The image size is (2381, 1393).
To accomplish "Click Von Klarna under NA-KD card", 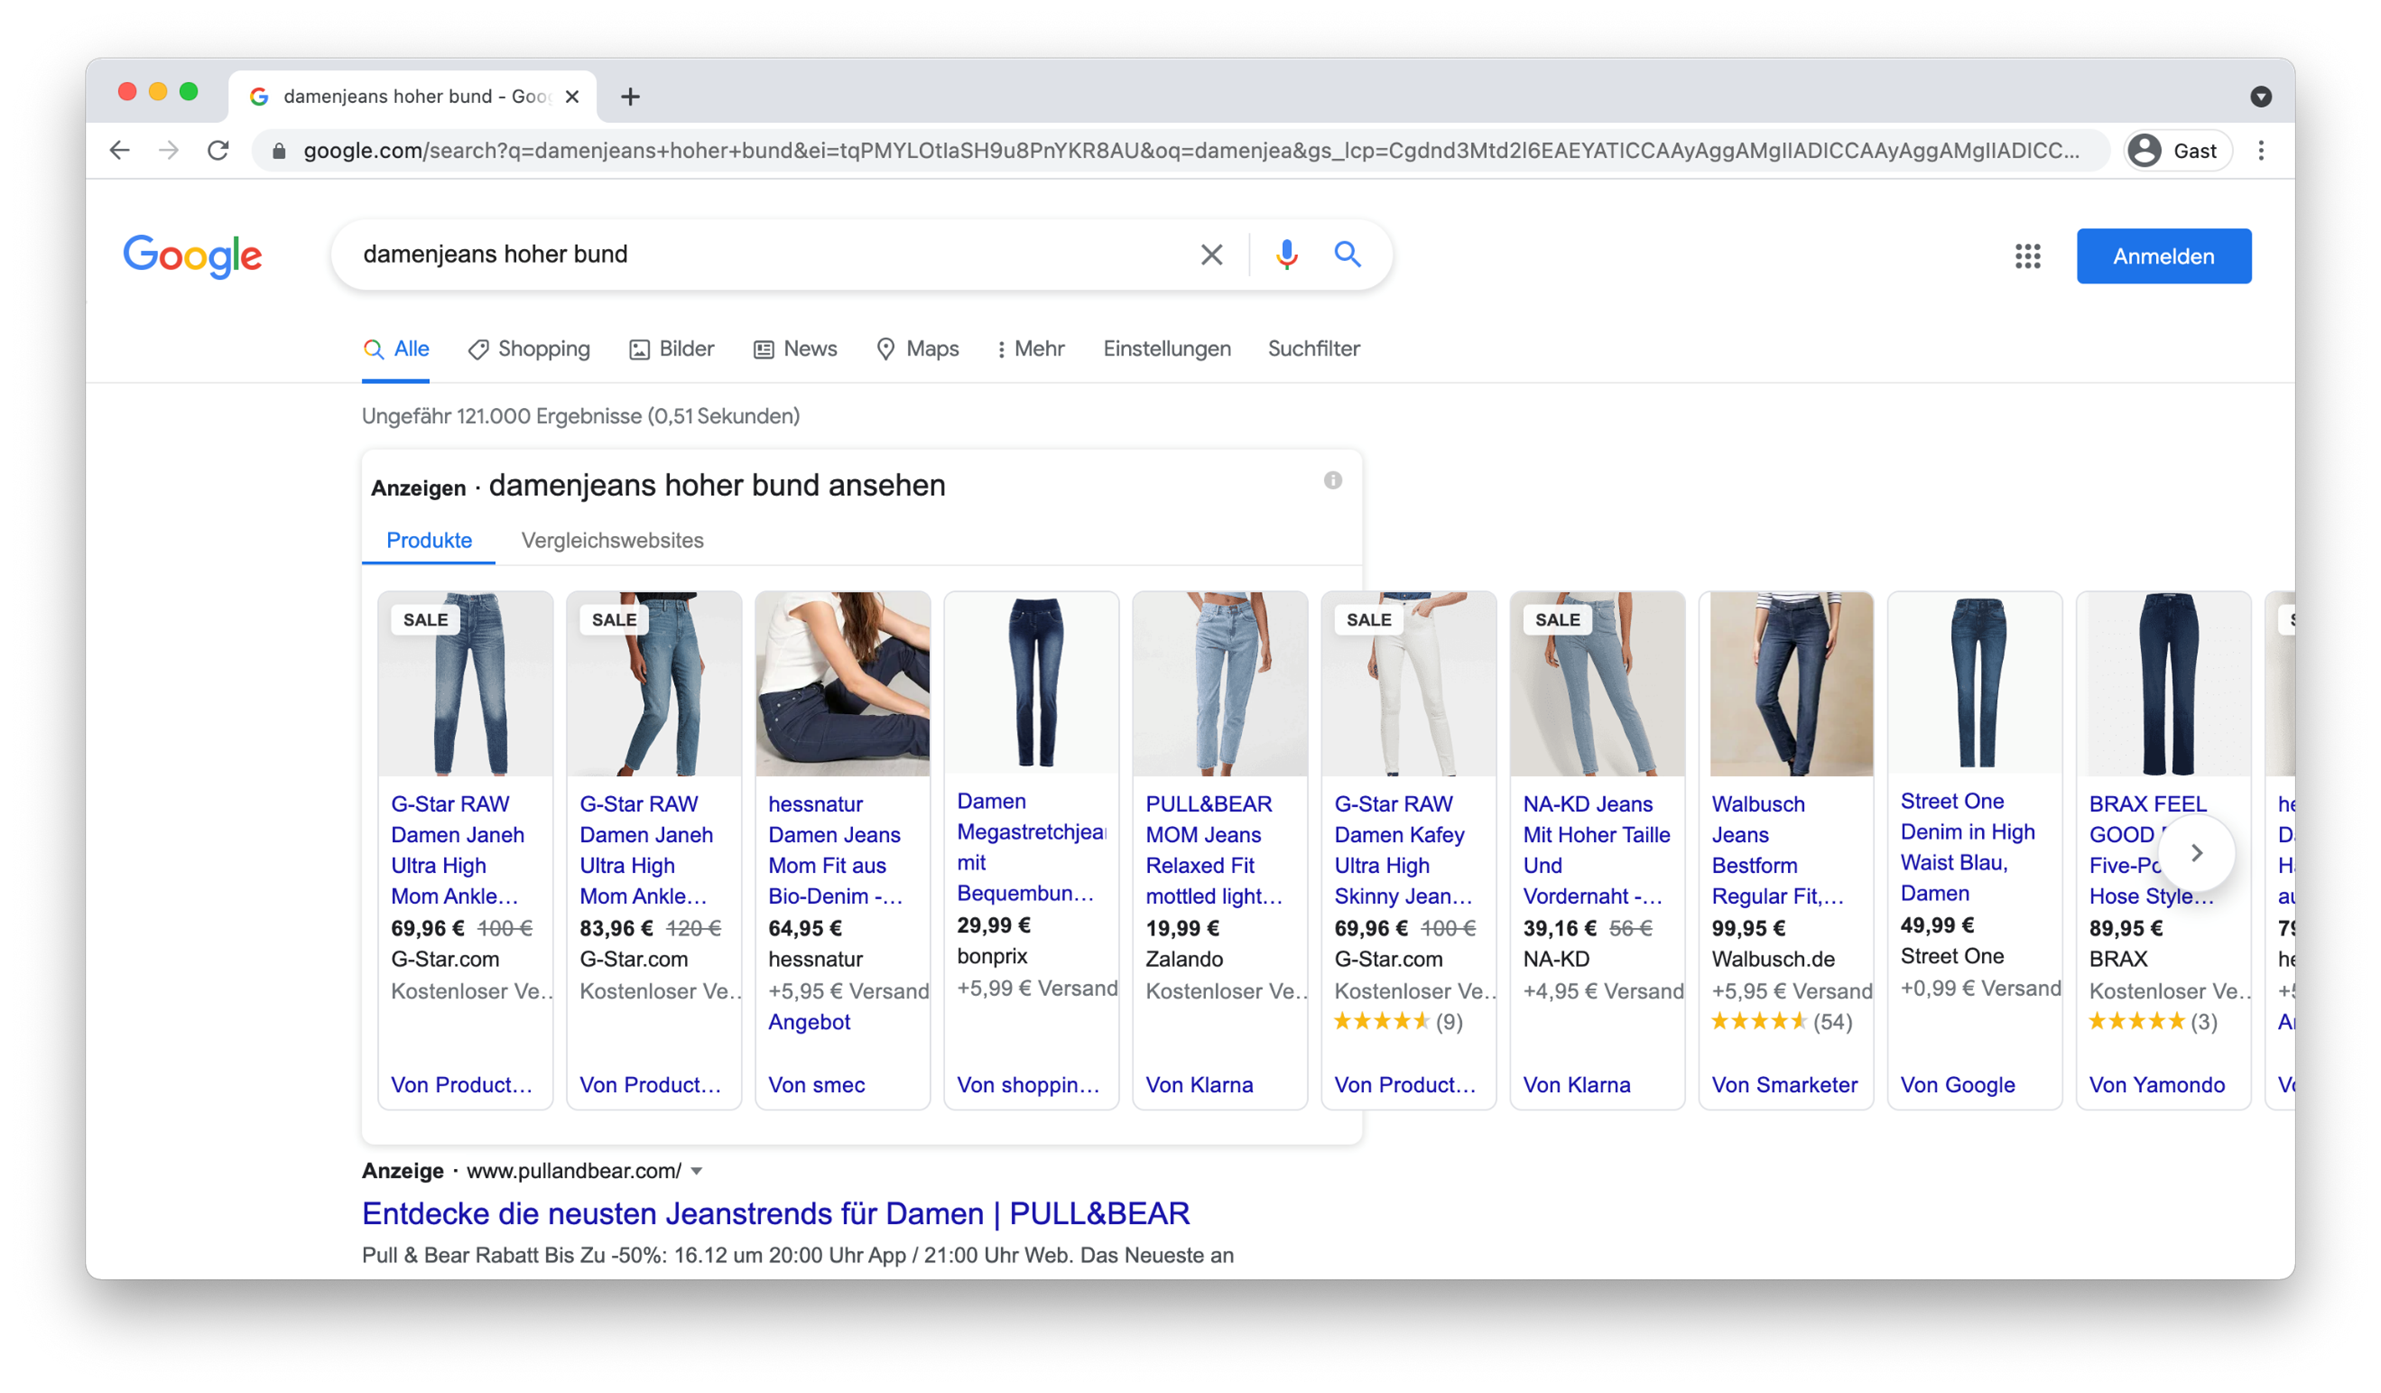I will tap(1576, 1085).
